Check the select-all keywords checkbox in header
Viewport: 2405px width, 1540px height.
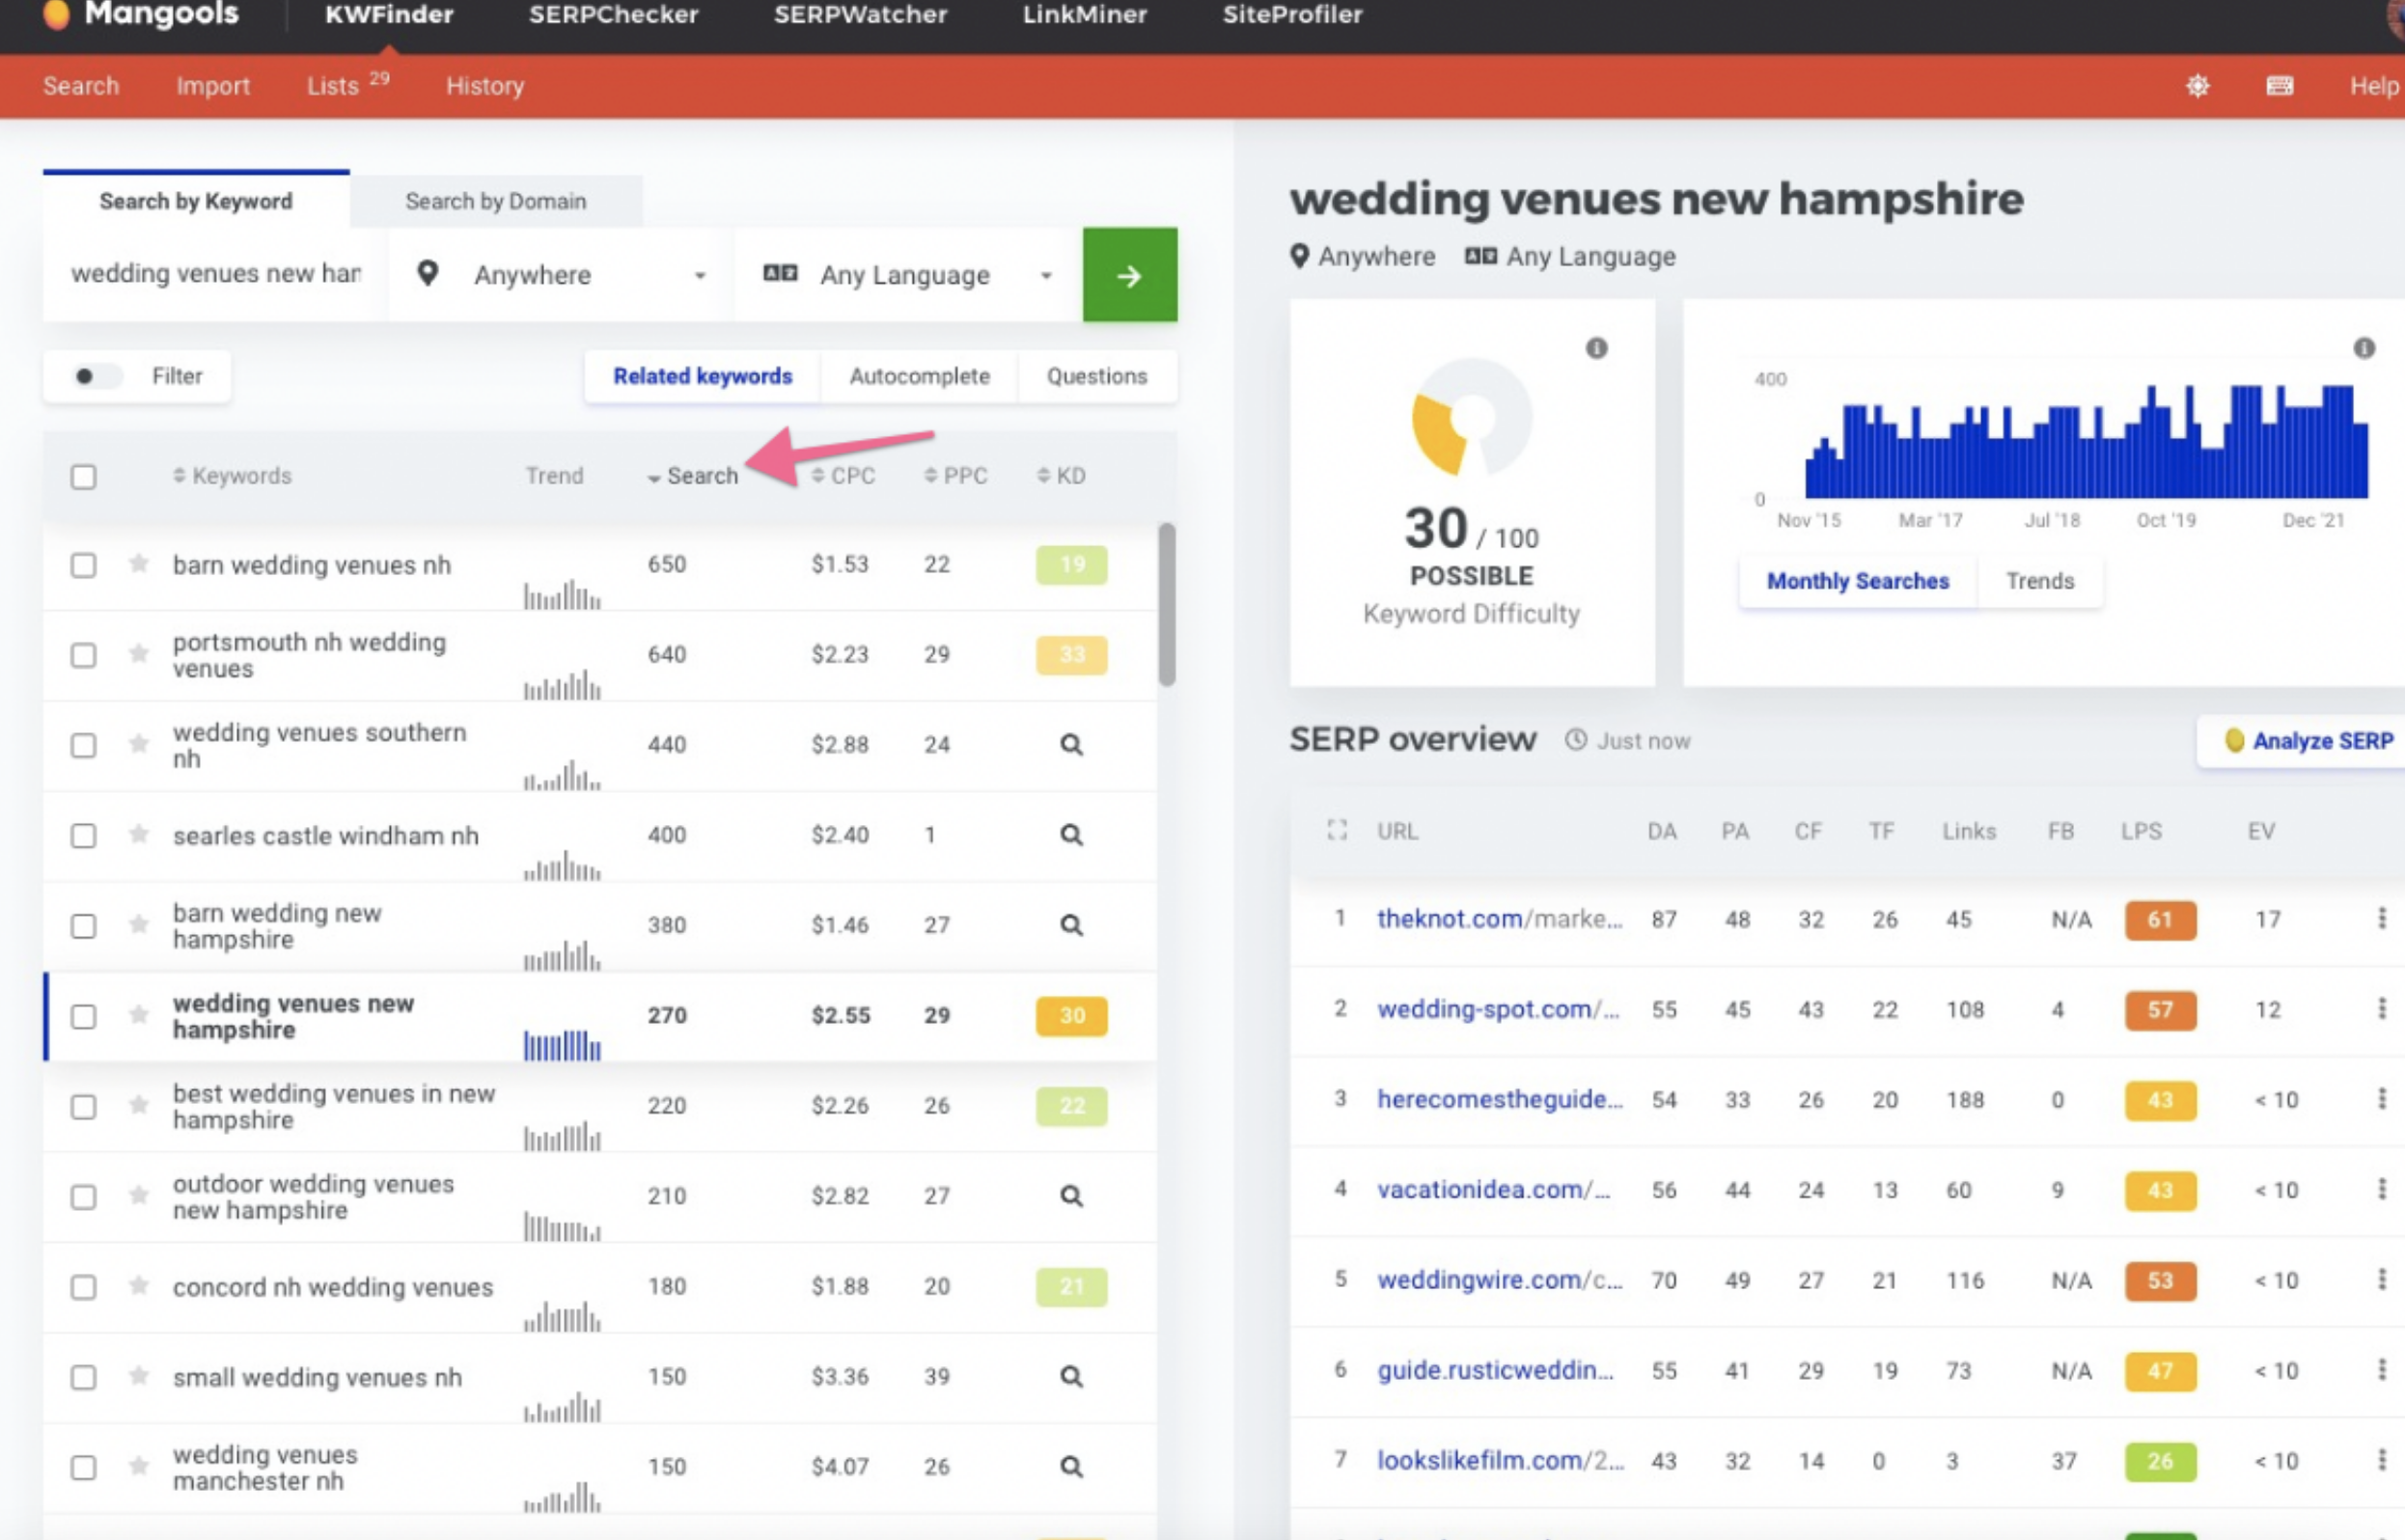[x=84, y=476]
